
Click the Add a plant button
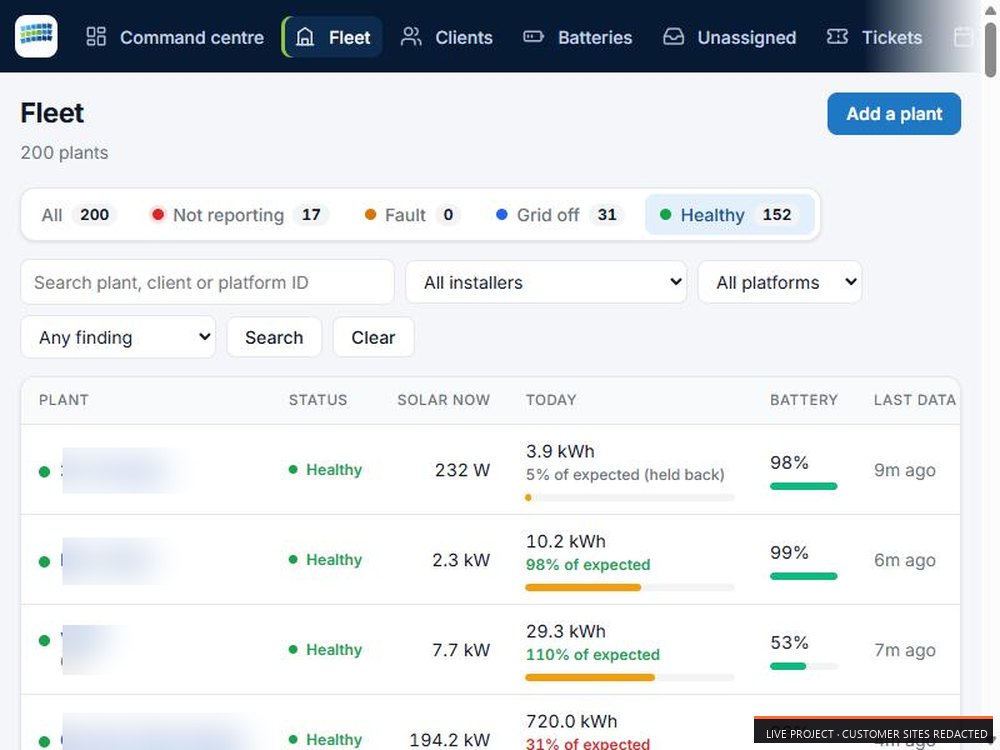894,114
